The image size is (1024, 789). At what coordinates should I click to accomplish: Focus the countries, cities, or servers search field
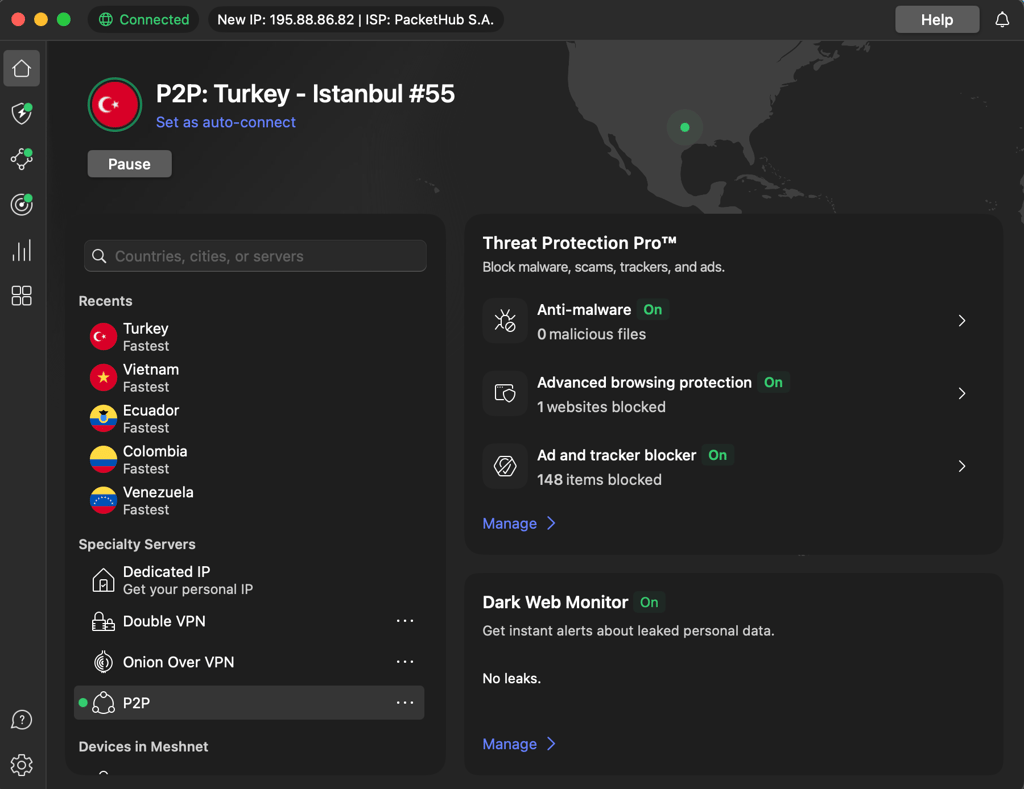coord(255,256)
